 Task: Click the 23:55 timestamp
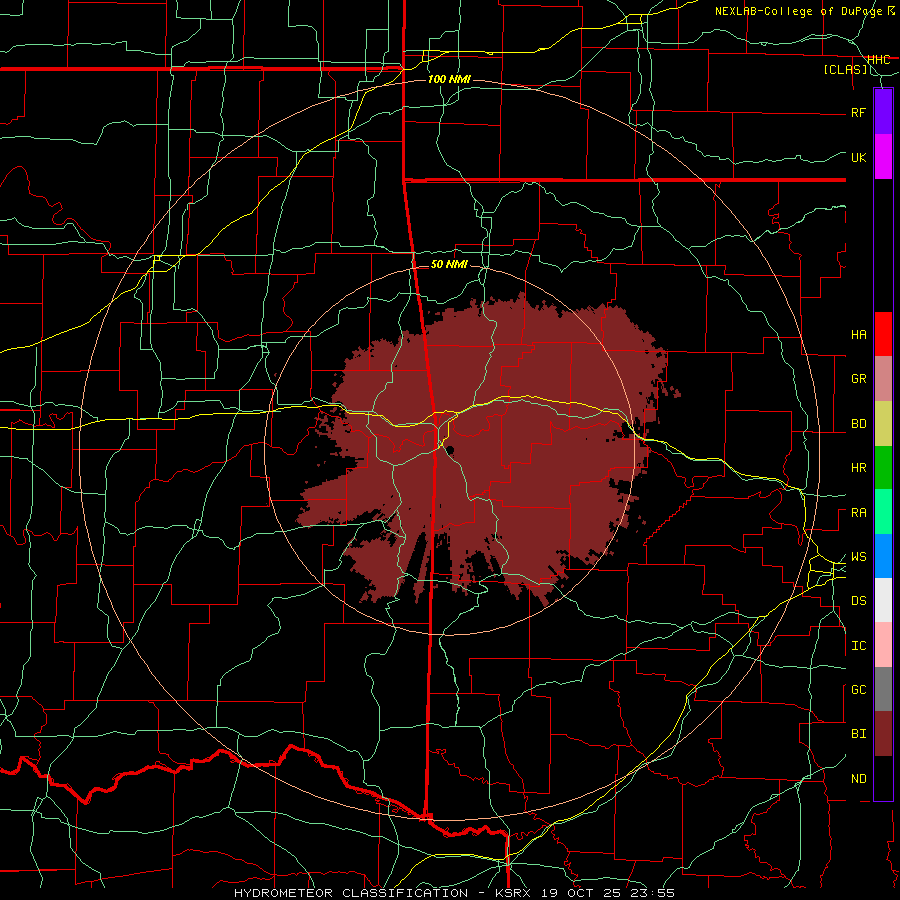click(x=653, y=893)
